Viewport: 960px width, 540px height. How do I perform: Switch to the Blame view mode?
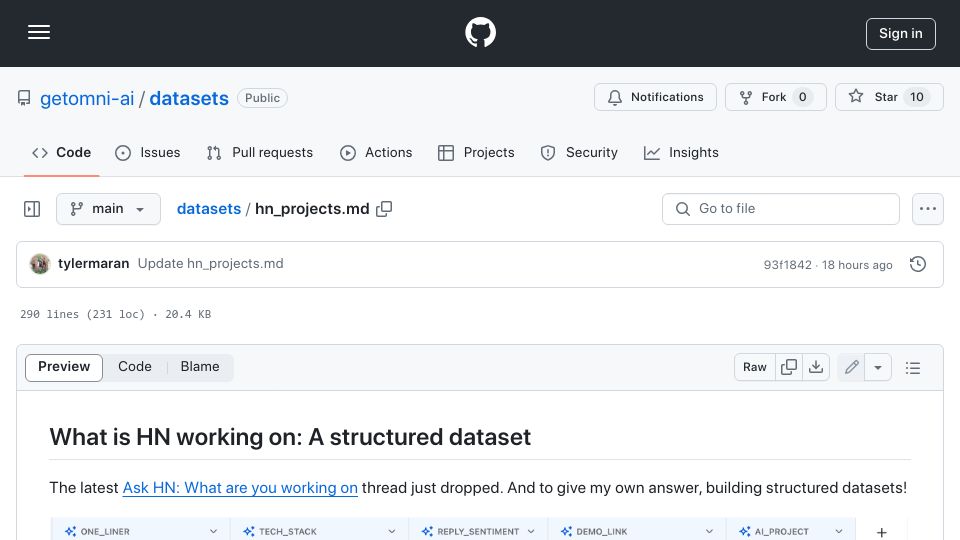200,367
